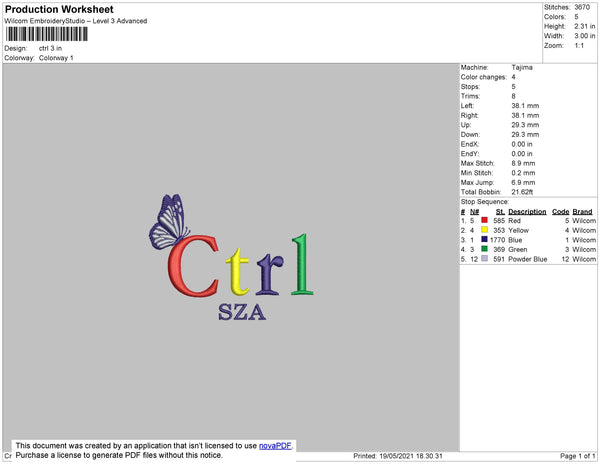Click the red letter C in the design
This screenshot has width=600, height=464.
(193, 266)
